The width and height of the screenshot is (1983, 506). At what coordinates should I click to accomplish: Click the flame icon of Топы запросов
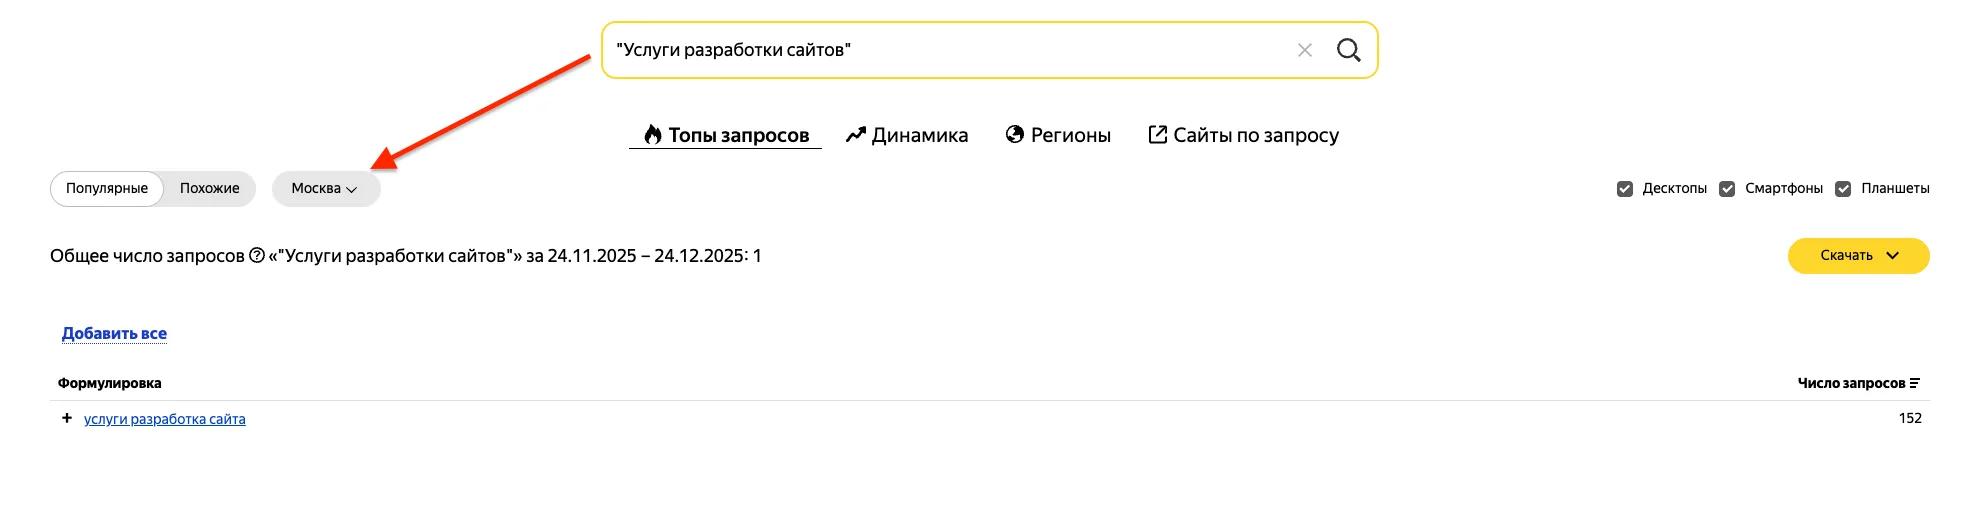pos(653,135)
